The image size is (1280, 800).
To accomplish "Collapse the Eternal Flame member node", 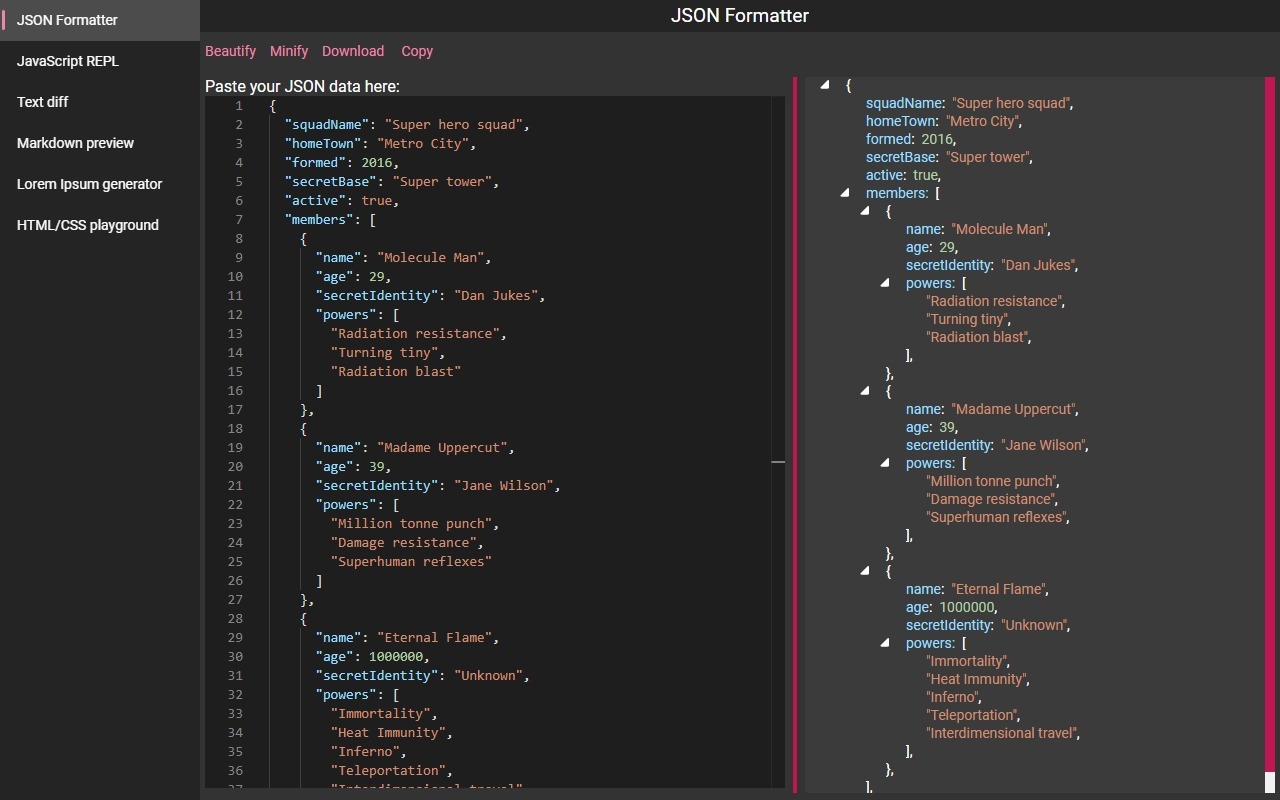I will coord(864,571).
